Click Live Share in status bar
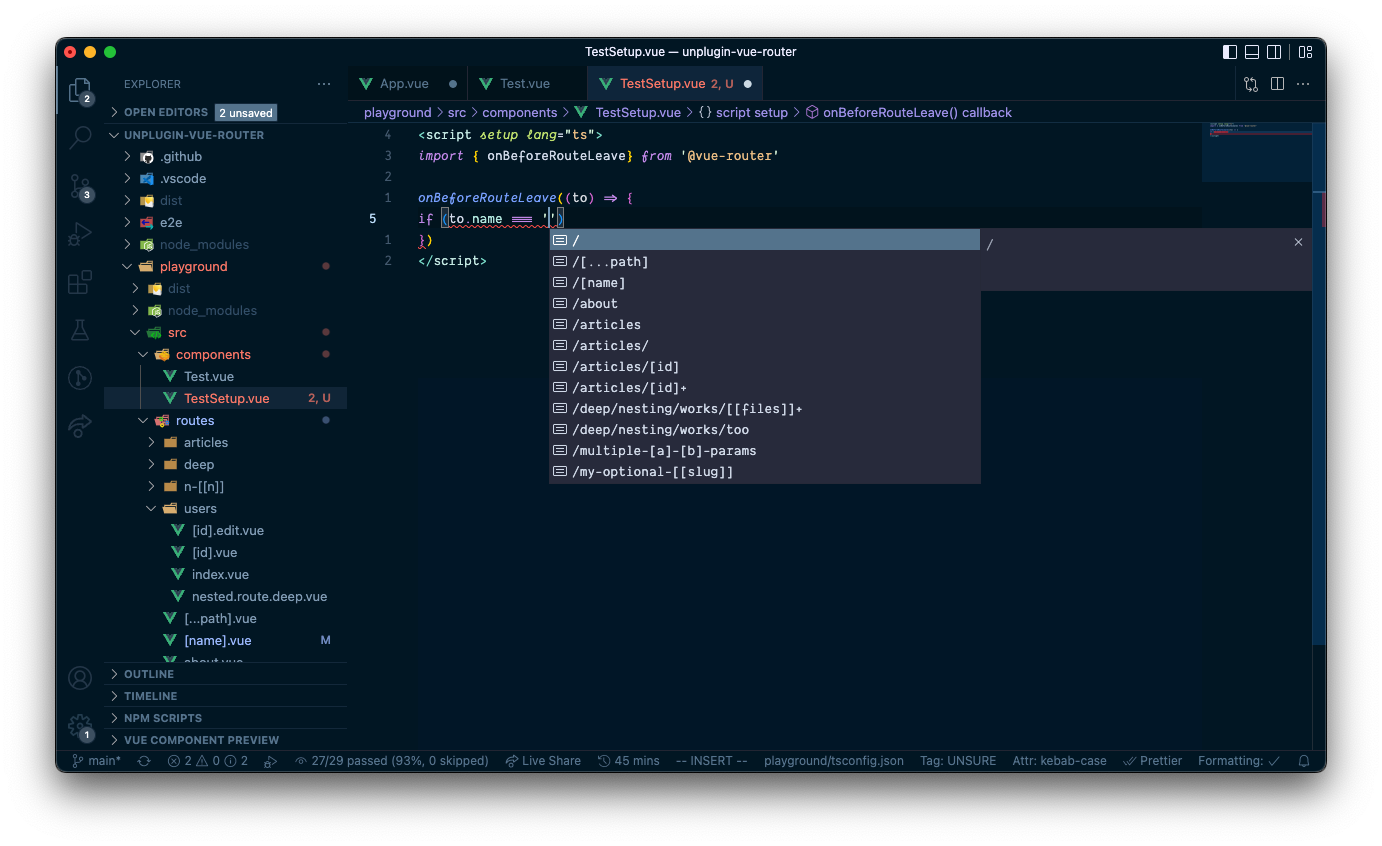 click(543, 761)
